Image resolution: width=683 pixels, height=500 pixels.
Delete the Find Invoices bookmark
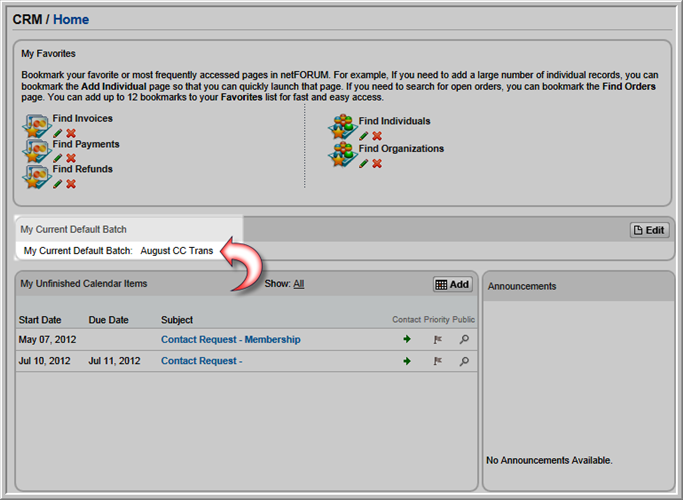click(x=71, y=133)
